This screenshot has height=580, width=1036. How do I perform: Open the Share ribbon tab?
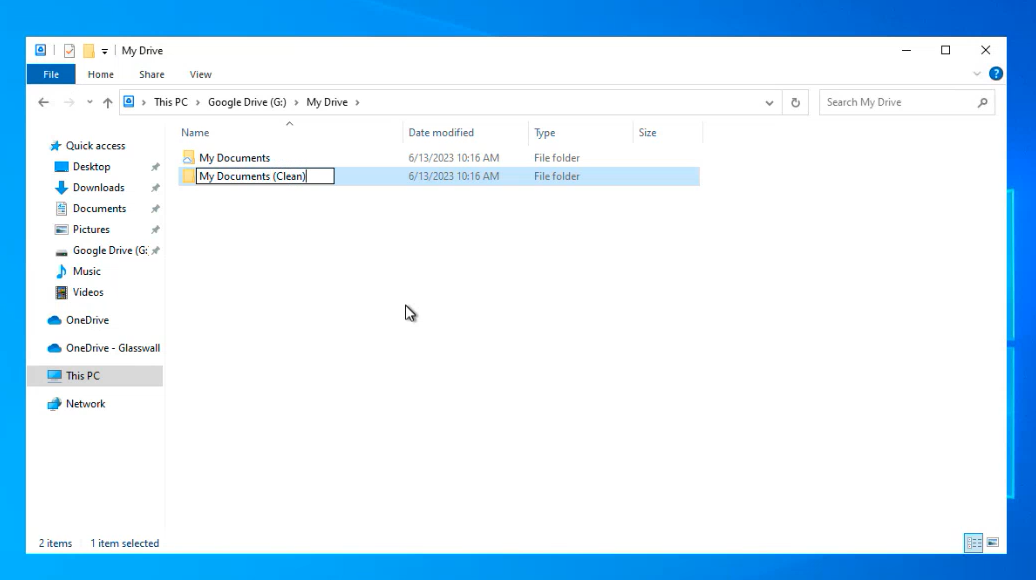(x=152, y=74)
